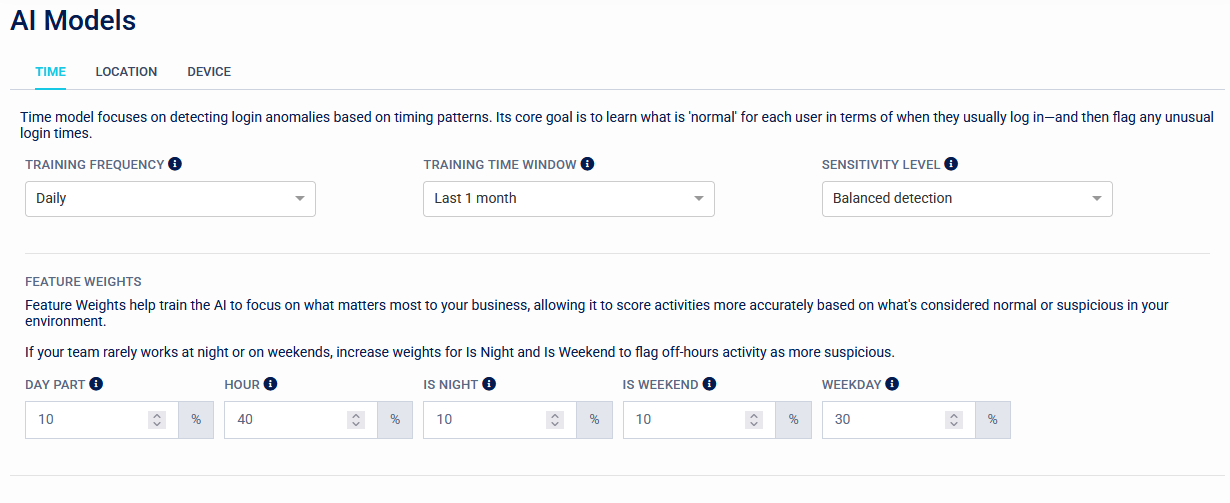Viewport: 1230px width, 503px height.
Task: Click the Sensitivity Level info icon
Action: [x=951, y=164]
